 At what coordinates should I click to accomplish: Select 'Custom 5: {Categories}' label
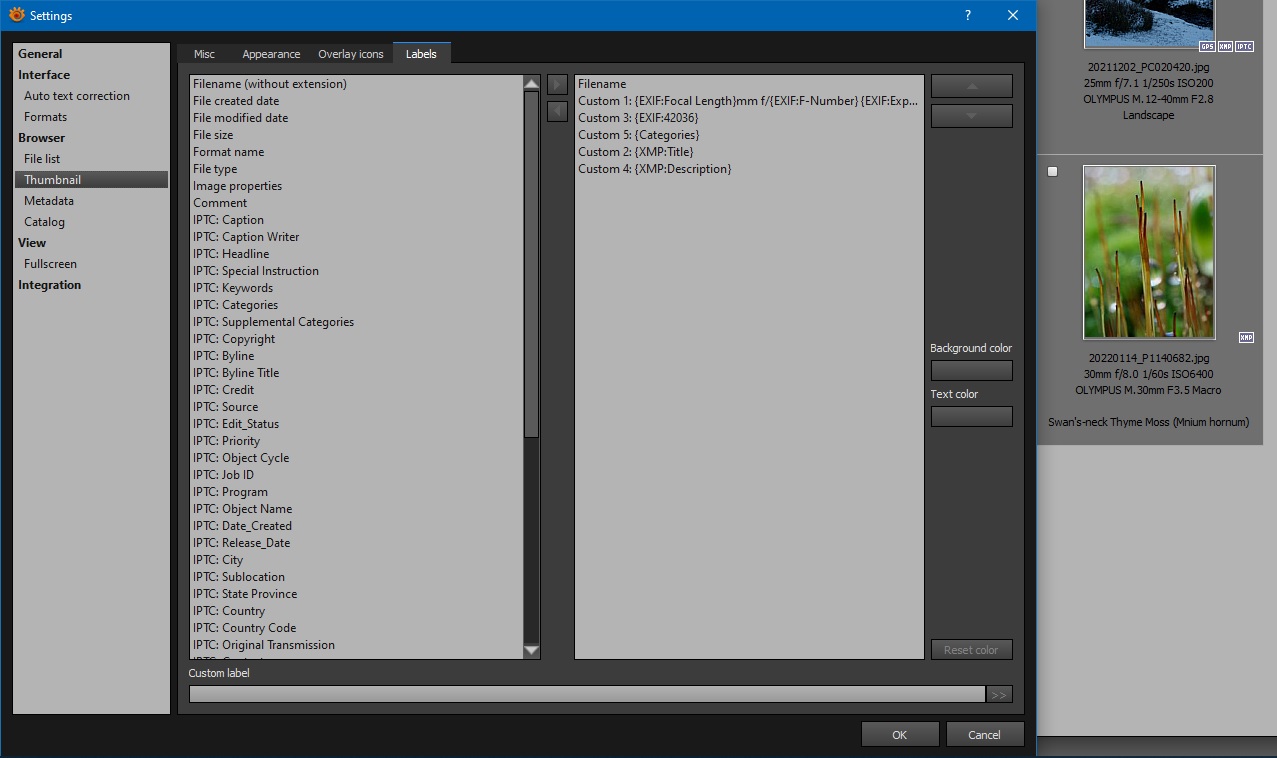coord(638,135)
